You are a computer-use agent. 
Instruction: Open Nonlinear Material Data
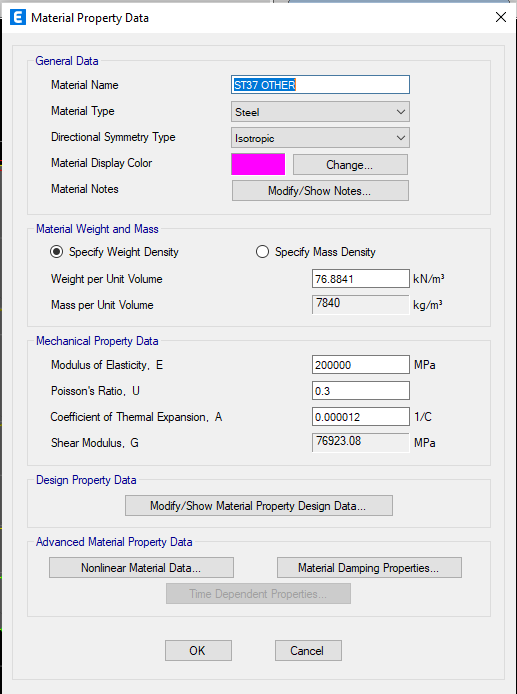point(141,567)
